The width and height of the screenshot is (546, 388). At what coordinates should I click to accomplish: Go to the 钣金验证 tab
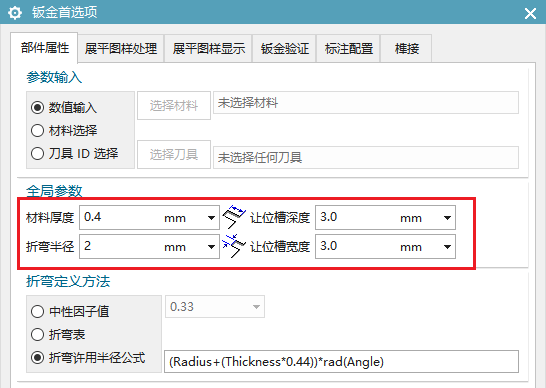pos(284,48)
